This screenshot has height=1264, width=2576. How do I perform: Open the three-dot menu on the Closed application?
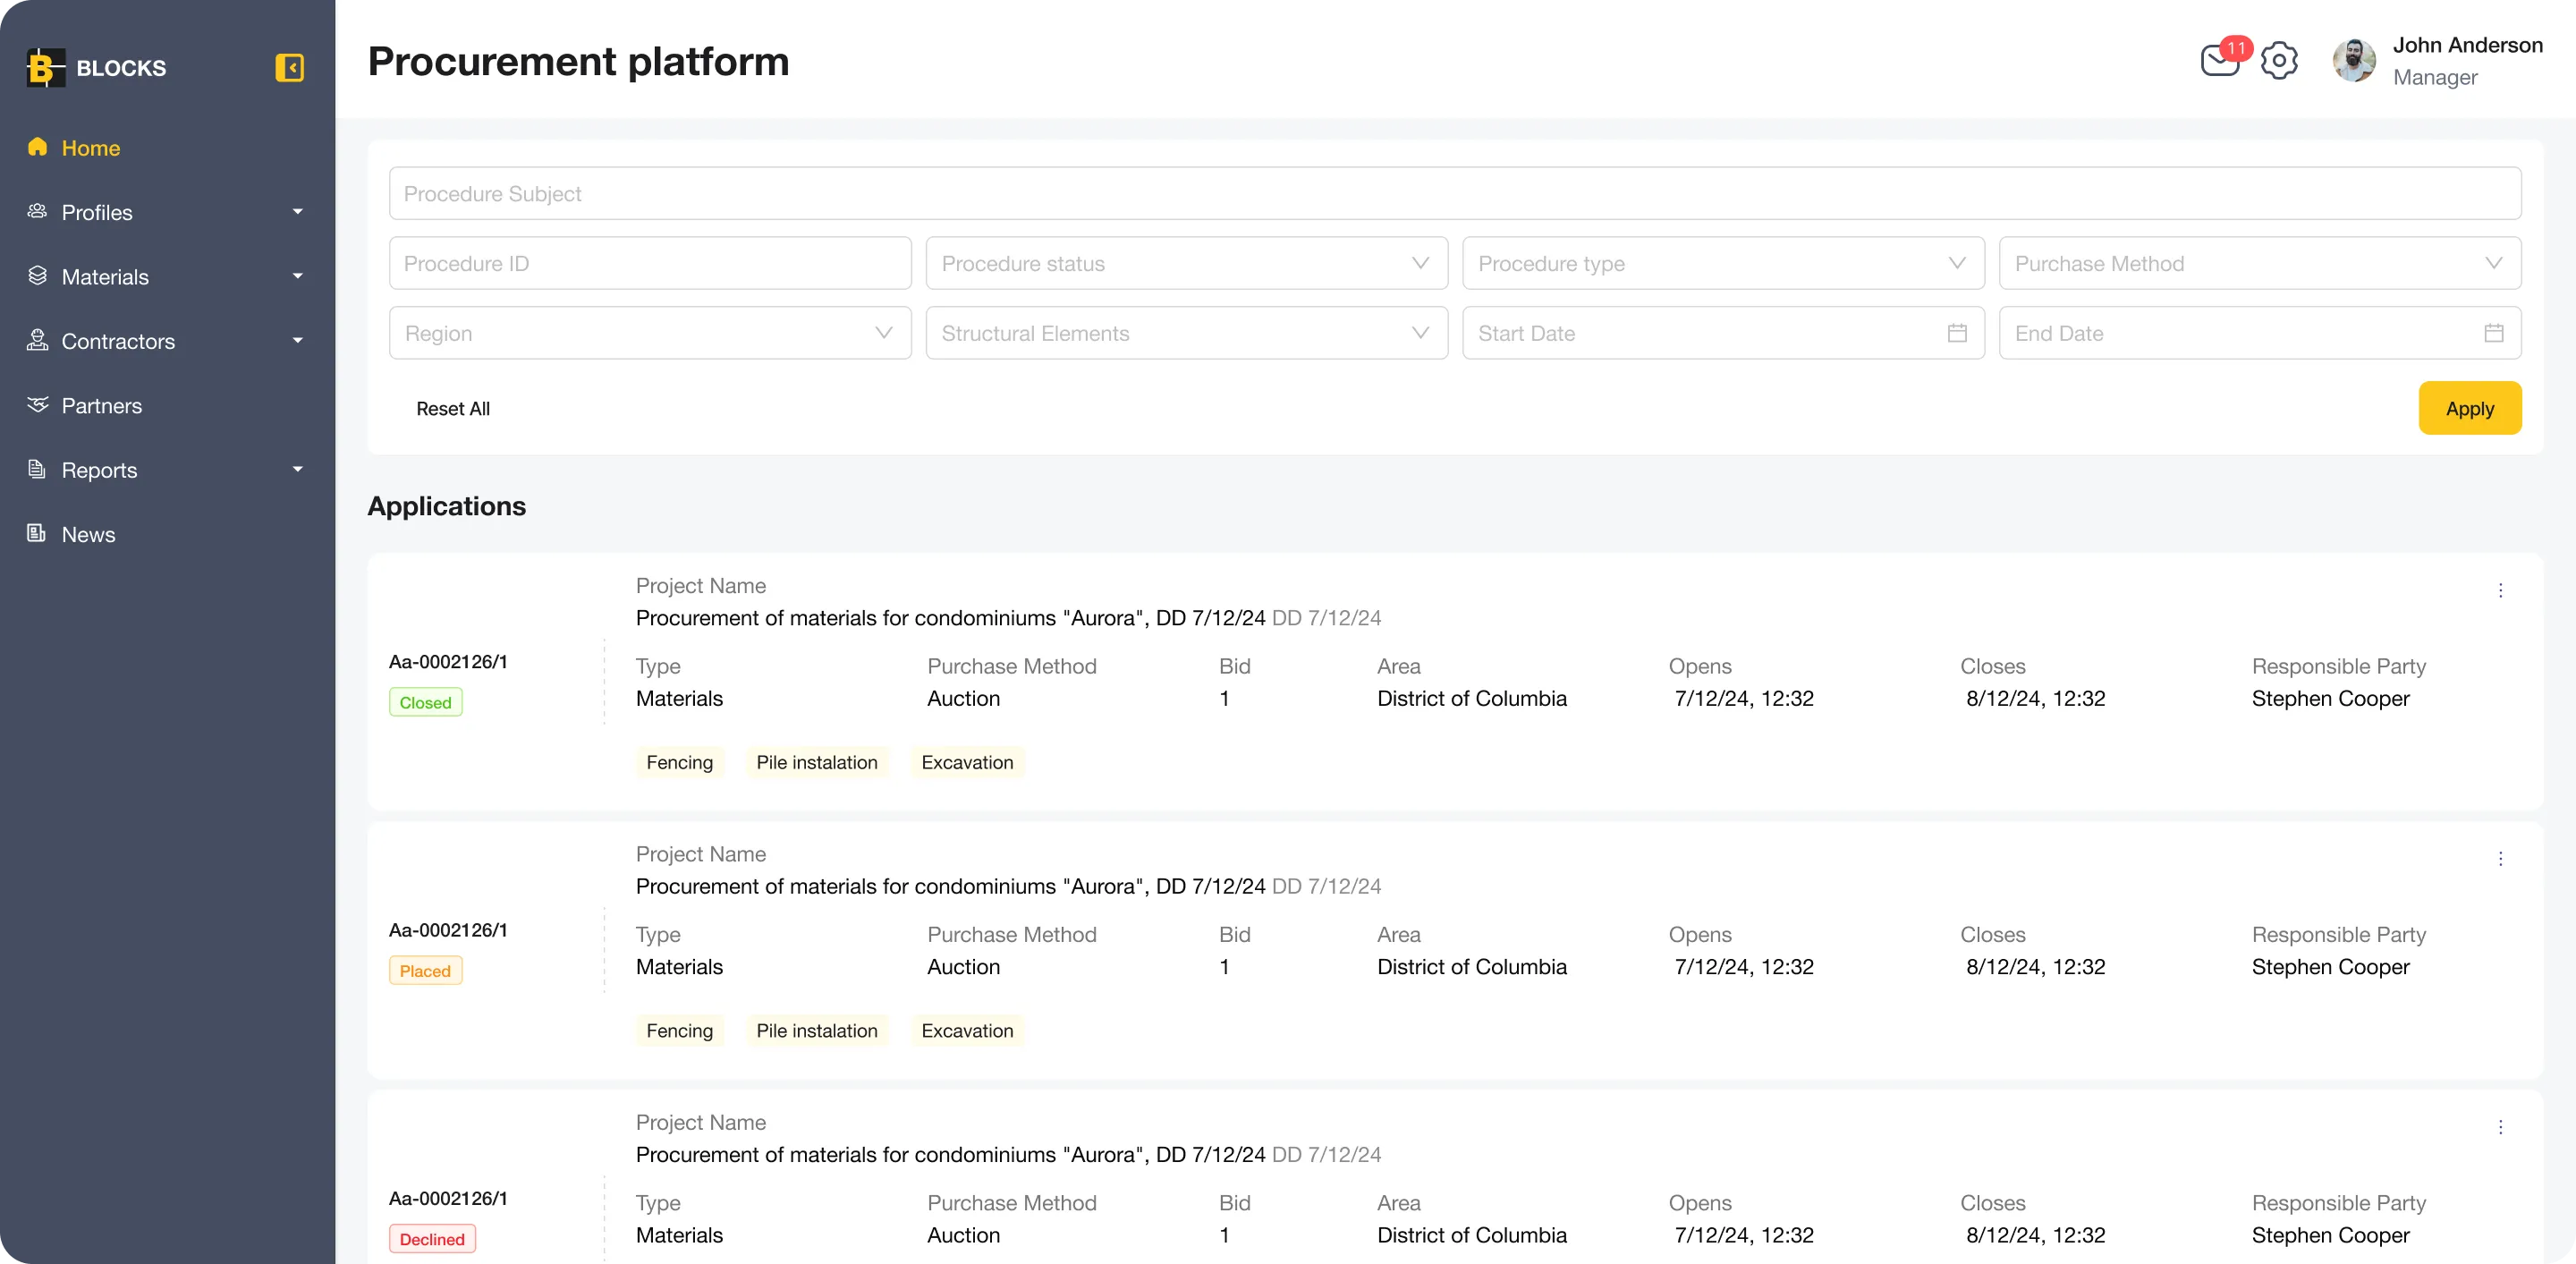coord(2500,590)
